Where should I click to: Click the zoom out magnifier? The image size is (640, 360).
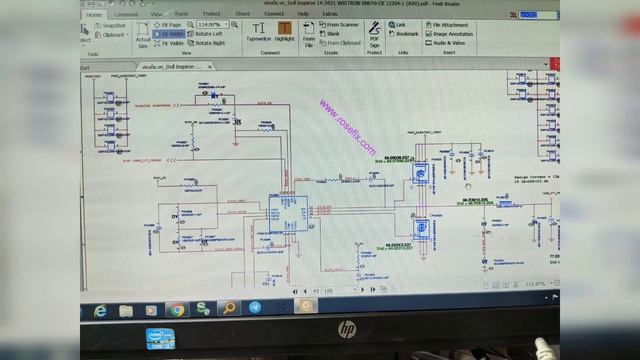[x=190, y=25]
